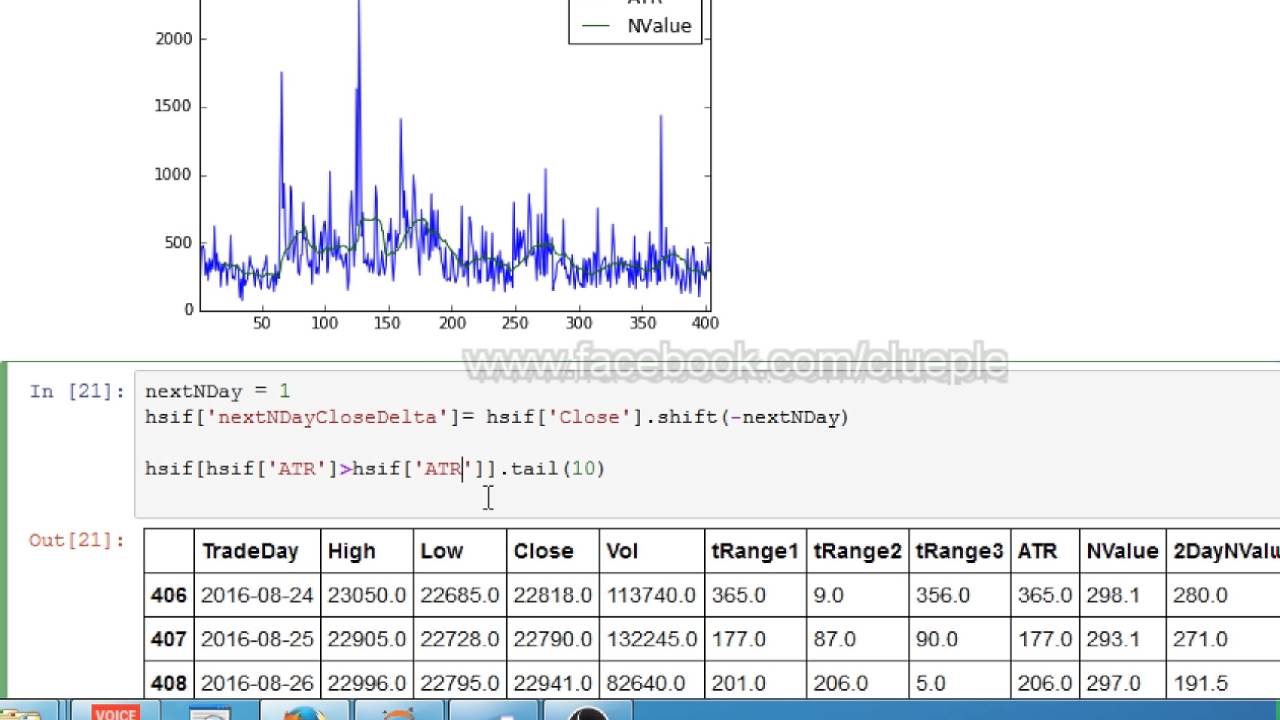Click TradeDay cell 2016-08-25
The height and width of the screenshot is (720, 1280).
click(257, 639)
